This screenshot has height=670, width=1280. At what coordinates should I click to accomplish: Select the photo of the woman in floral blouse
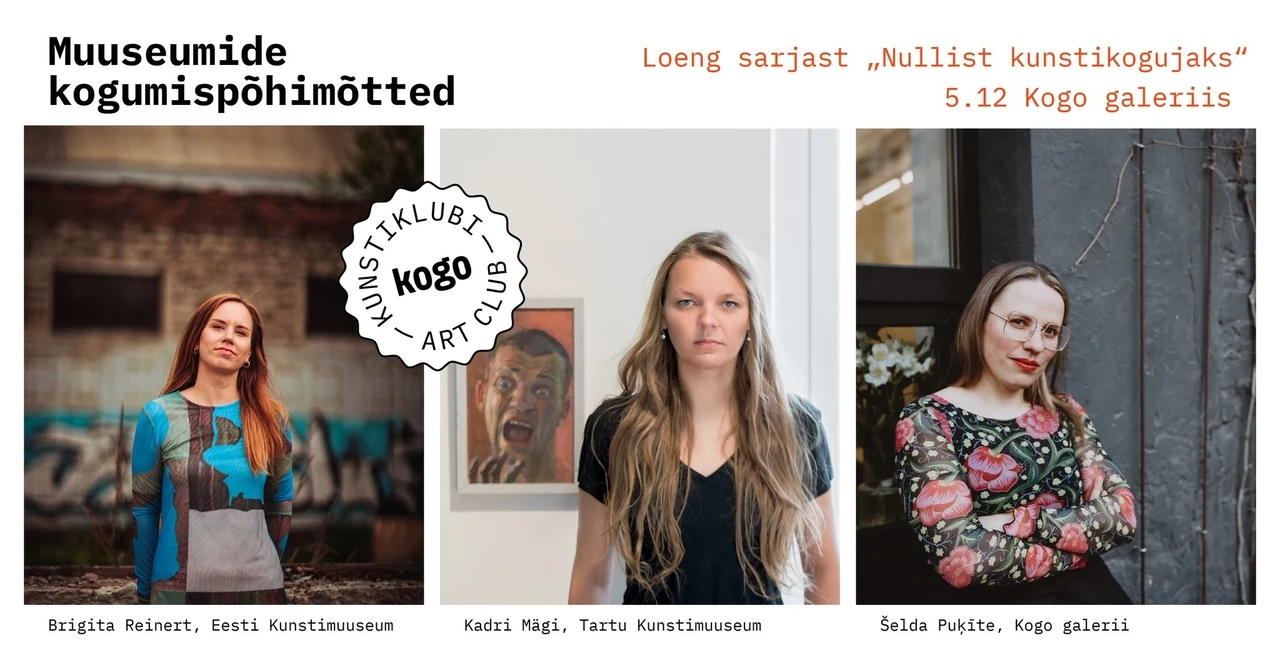[x=1056, y=365]
